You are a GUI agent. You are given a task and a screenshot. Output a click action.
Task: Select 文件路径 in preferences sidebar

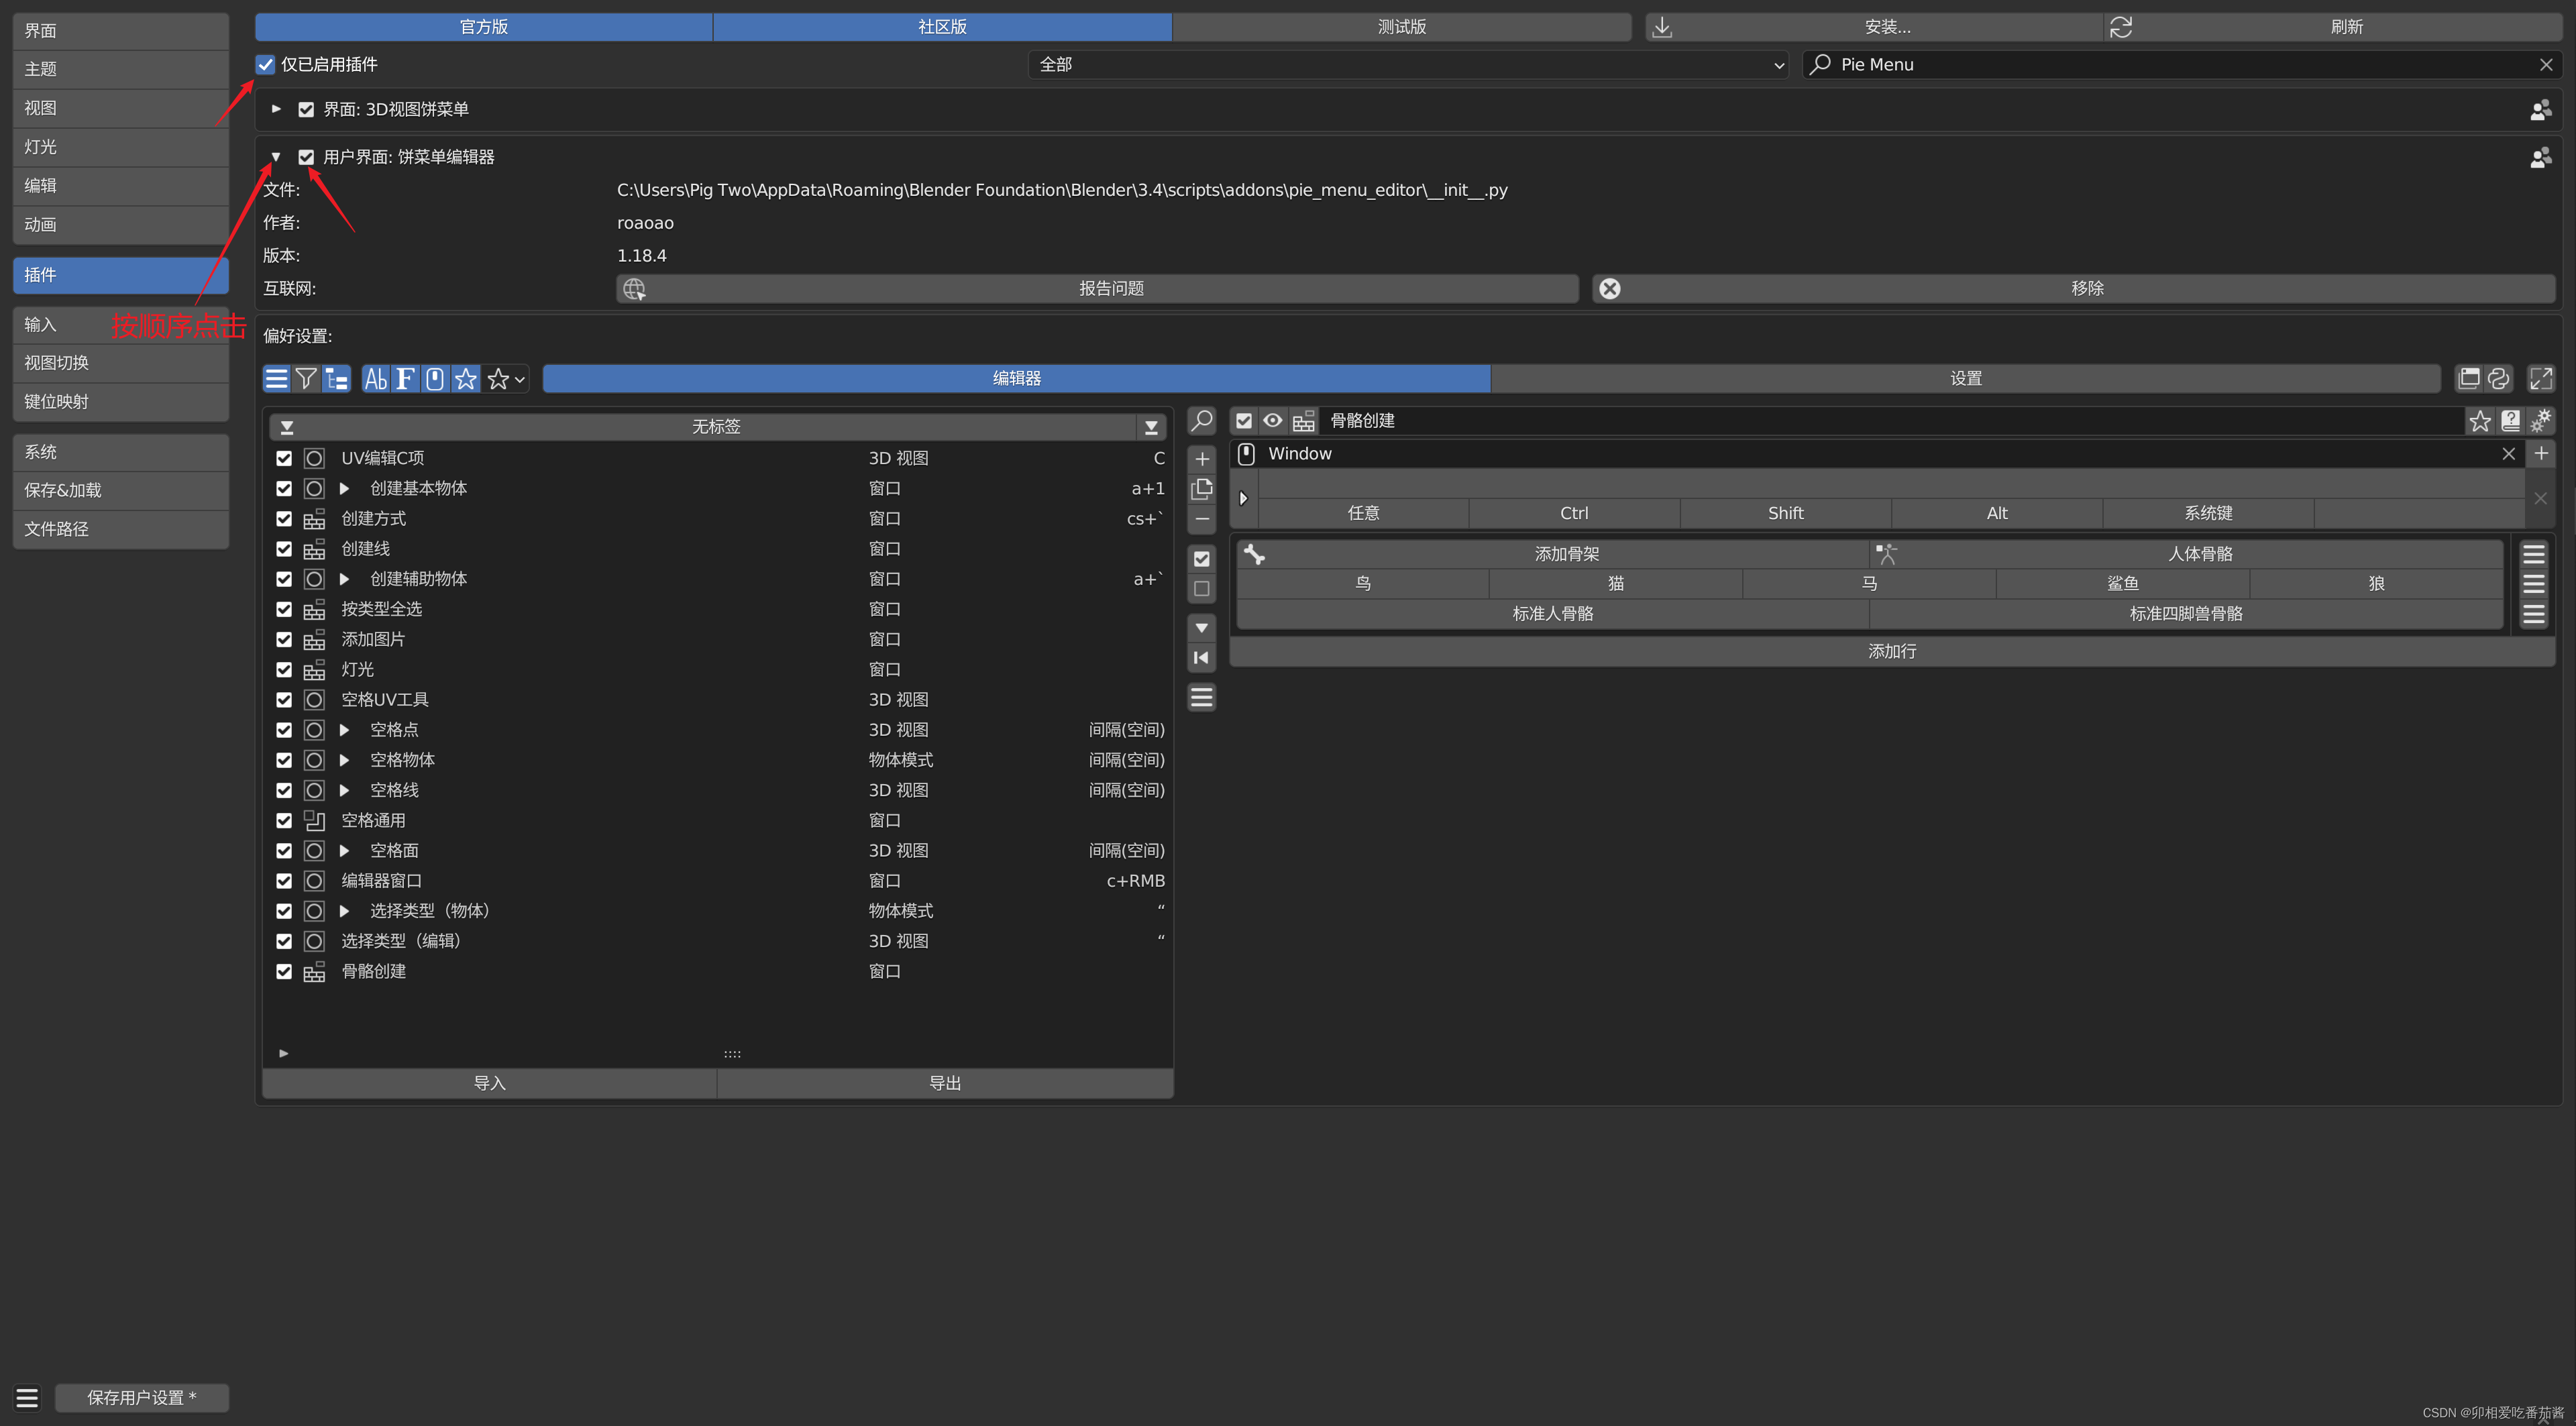tap(121, 529)
